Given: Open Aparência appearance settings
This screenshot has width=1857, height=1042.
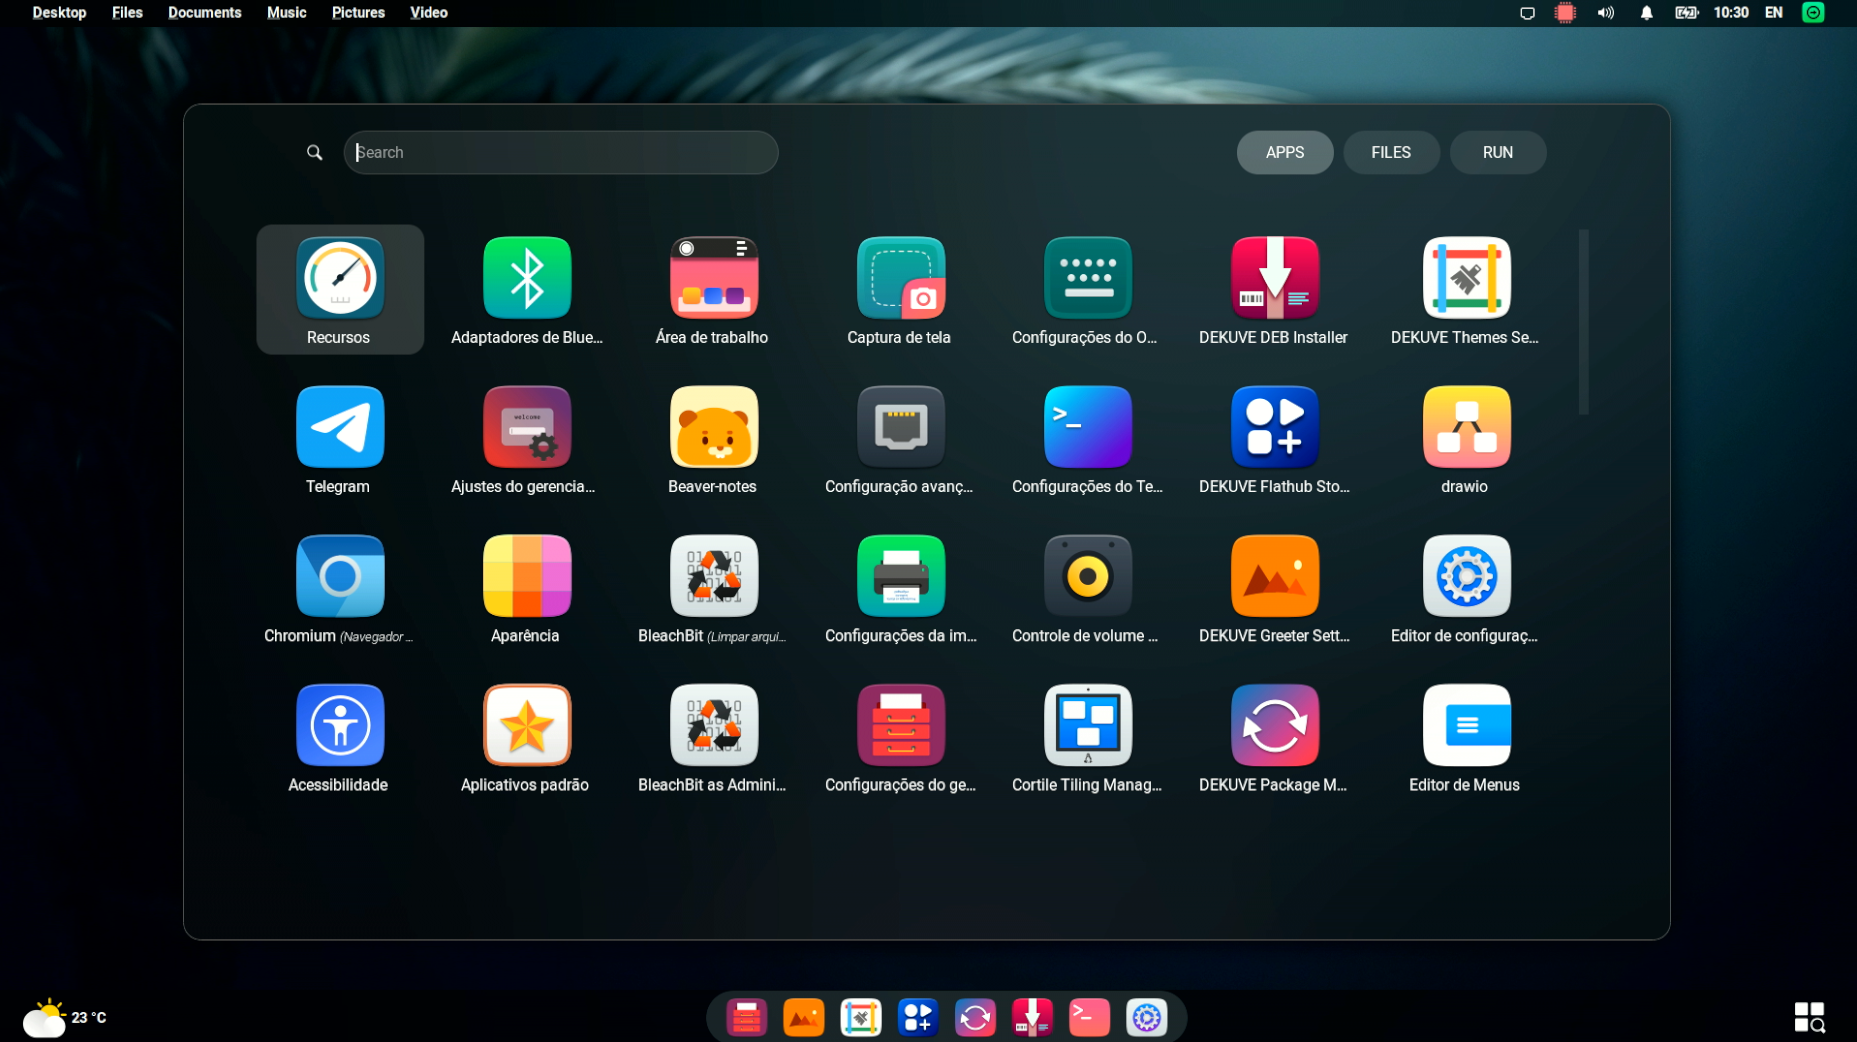Looking at the screenshot, I should coord(526,589).
